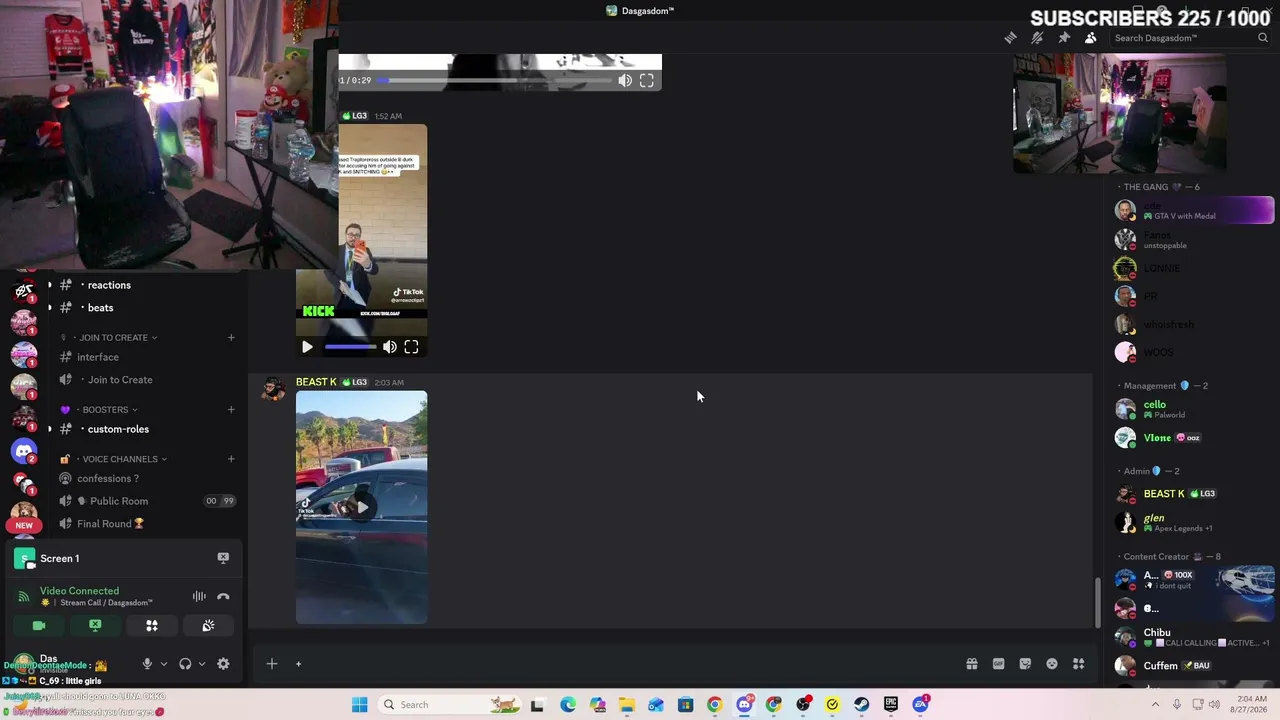Add a channel to JOIN TO CREATE category
1280x720 pixels.
coord(231,338)
